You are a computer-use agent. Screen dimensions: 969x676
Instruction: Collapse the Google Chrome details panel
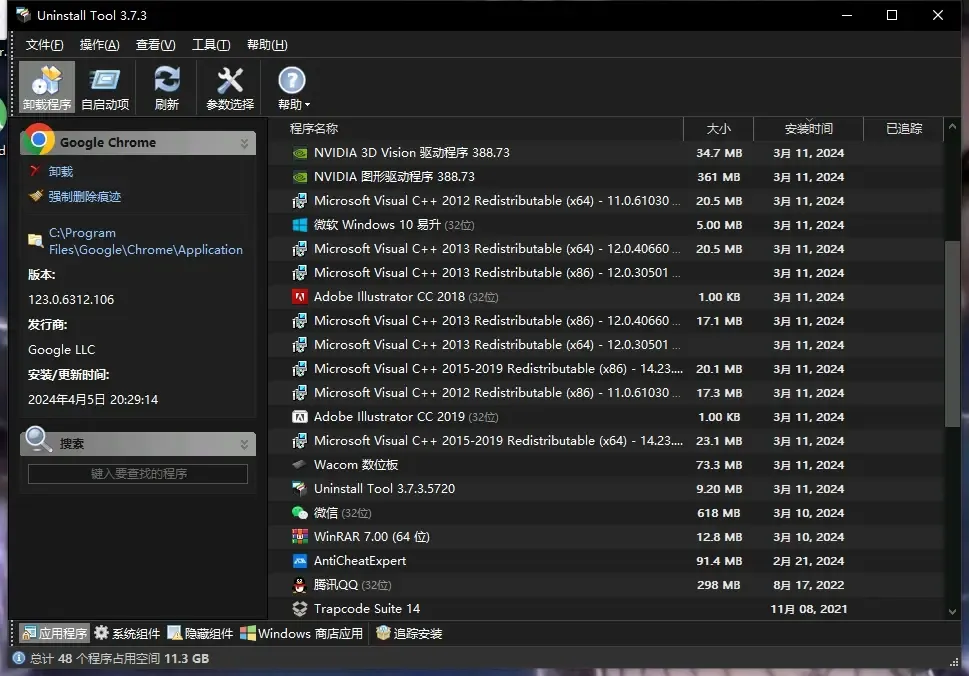tap(244, 144)
